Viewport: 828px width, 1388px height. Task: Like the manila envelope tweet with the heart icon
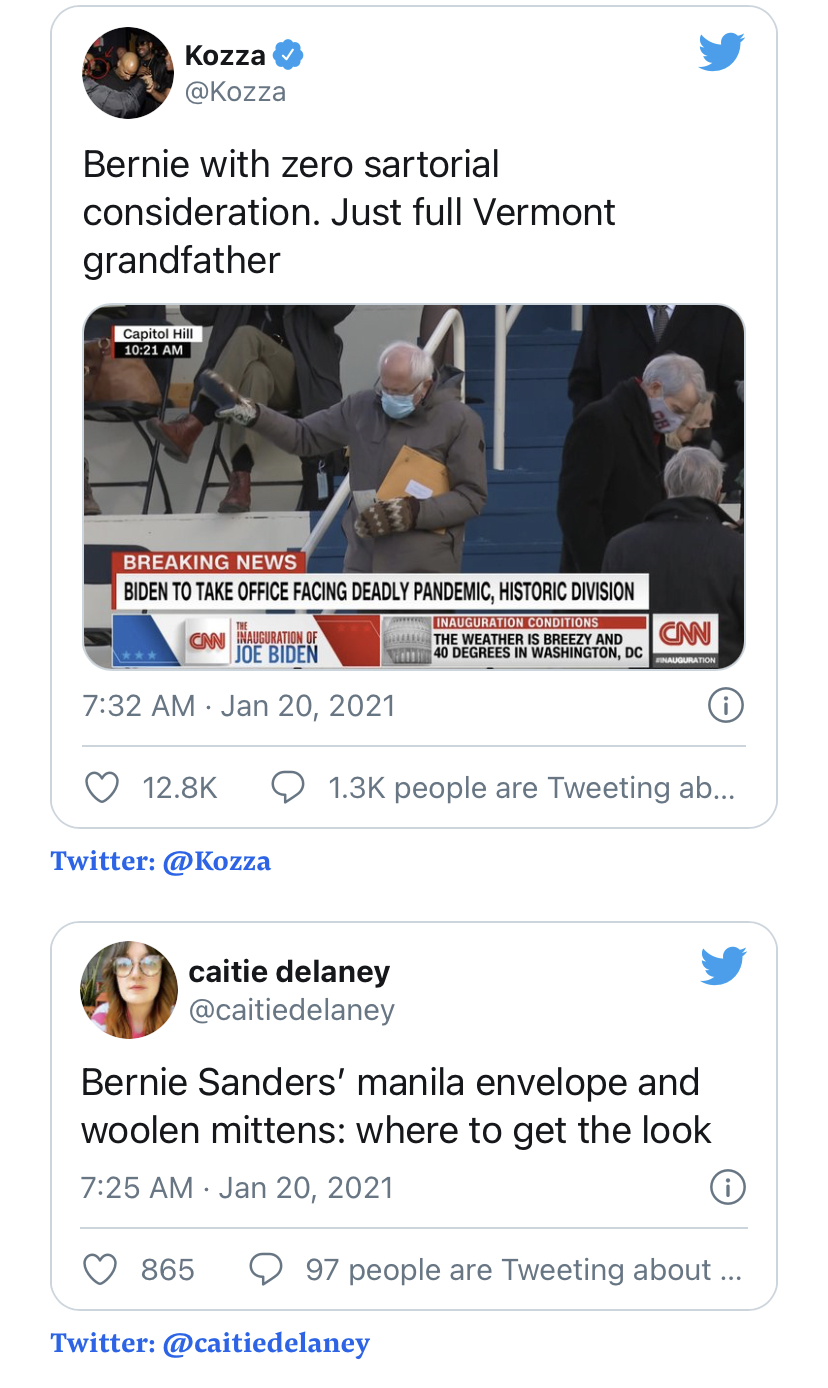(x=99, y=1269)
